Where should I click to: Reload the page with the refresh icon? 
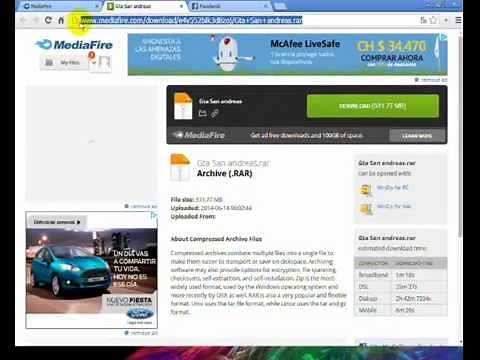tap(48, 20)
